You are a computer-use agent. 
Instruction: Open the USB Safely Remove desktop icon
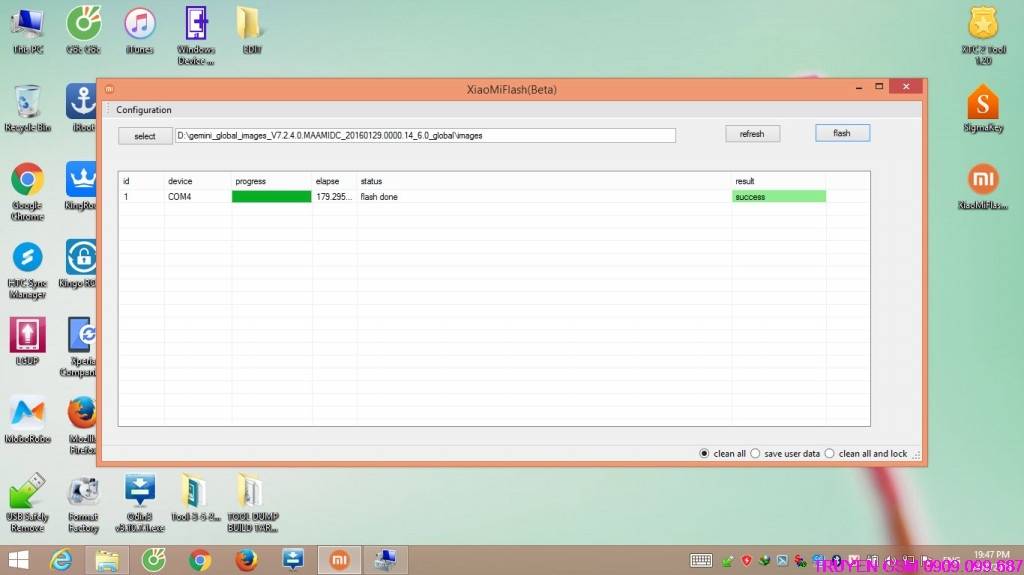27,503
